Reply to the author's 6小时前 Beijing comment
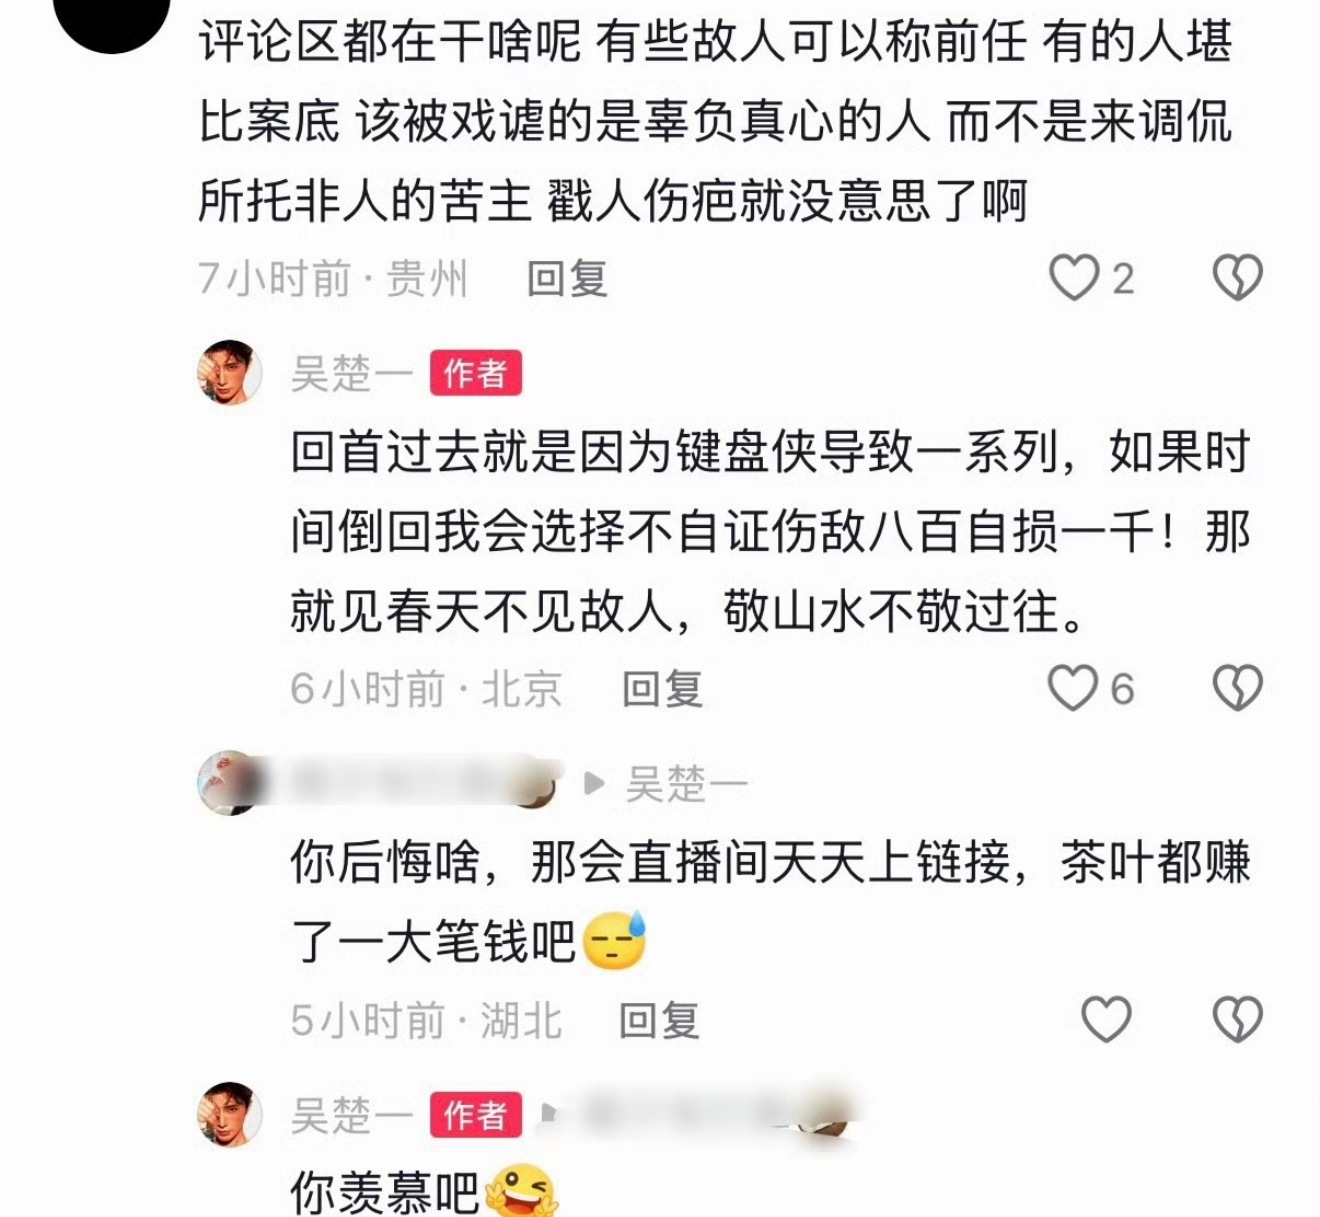Image resolution: width=1320 pixels, height=1217 pixels. coord(662,688)
